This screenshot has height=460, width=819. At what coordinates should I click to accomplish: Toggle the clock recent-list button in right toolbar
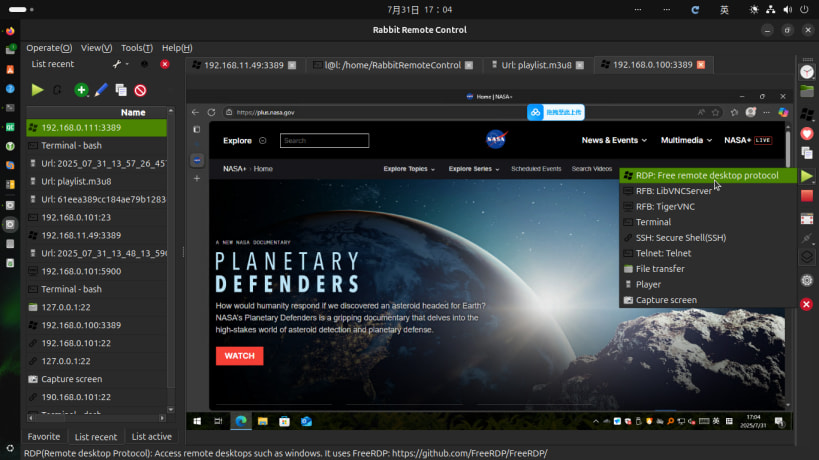(x=806, y=72)
